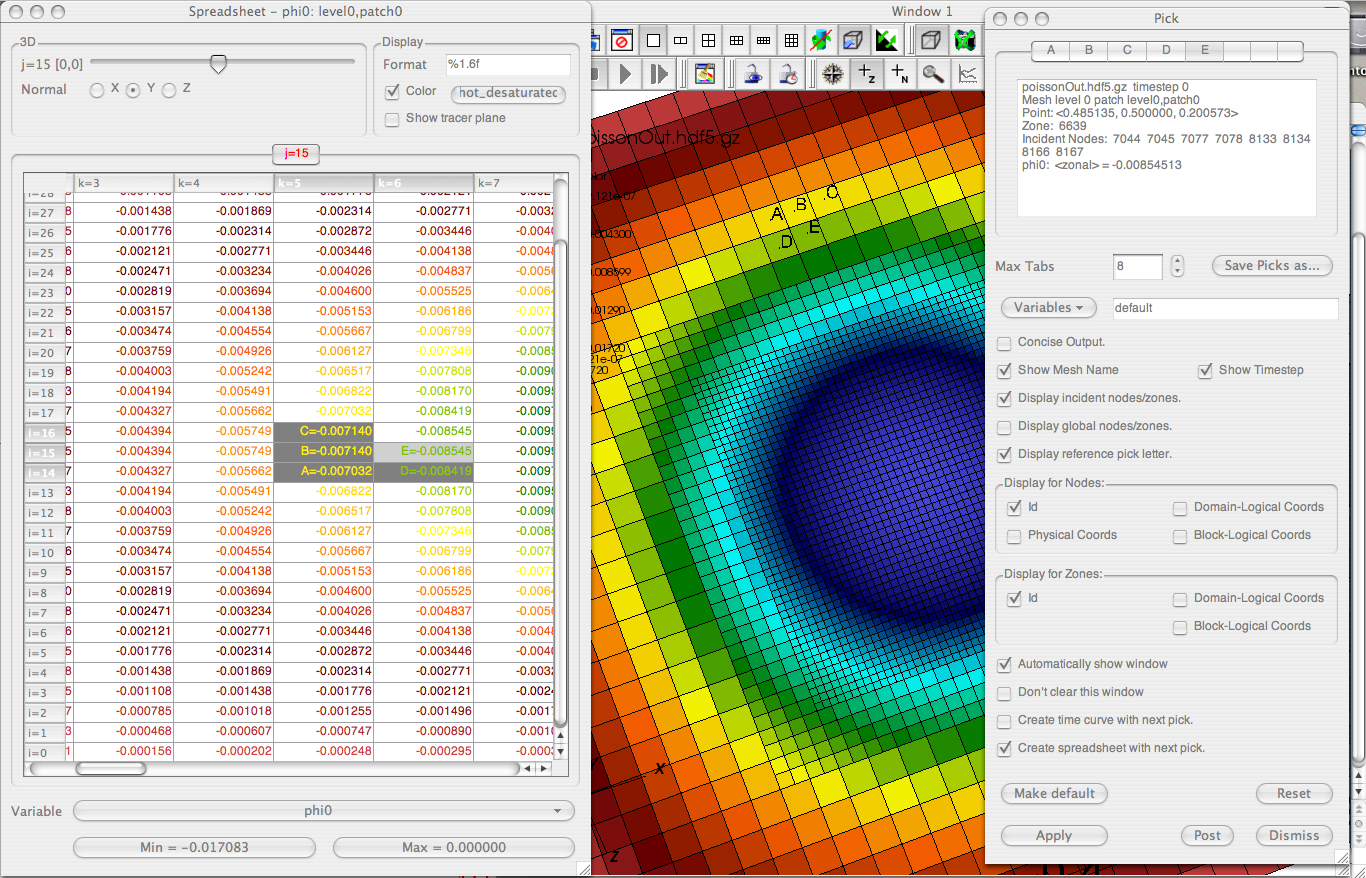Increase Max Tabs with the stepper
Viewport: 1366px width, 878px height.
(1177, 261)
